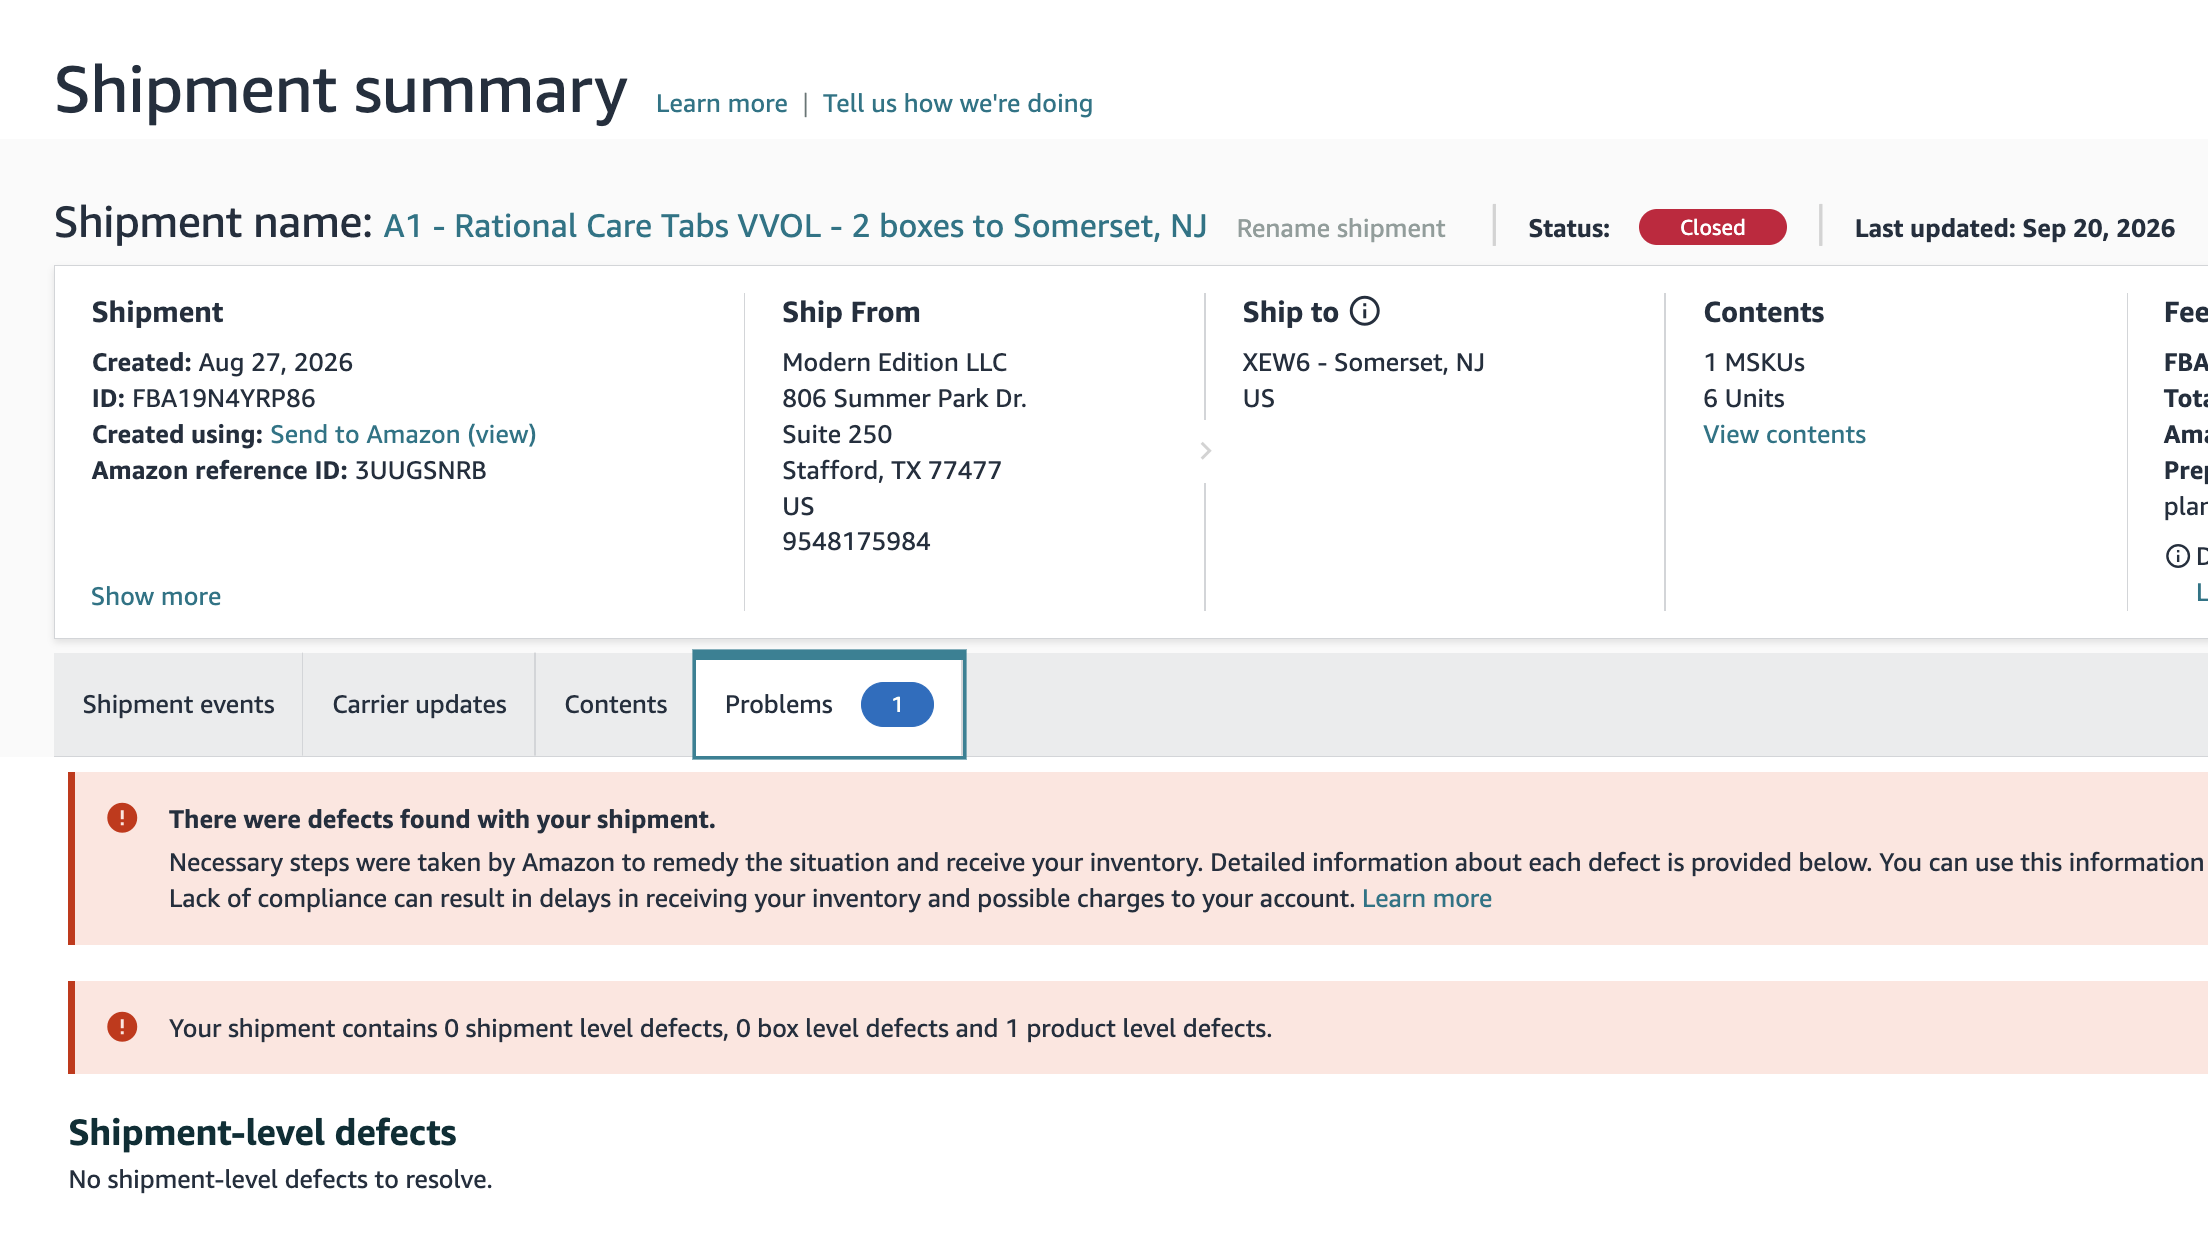Open Learn more in the defects alert
This screenshot has width=2208, height=1254.
click(x=1427, y=898)
